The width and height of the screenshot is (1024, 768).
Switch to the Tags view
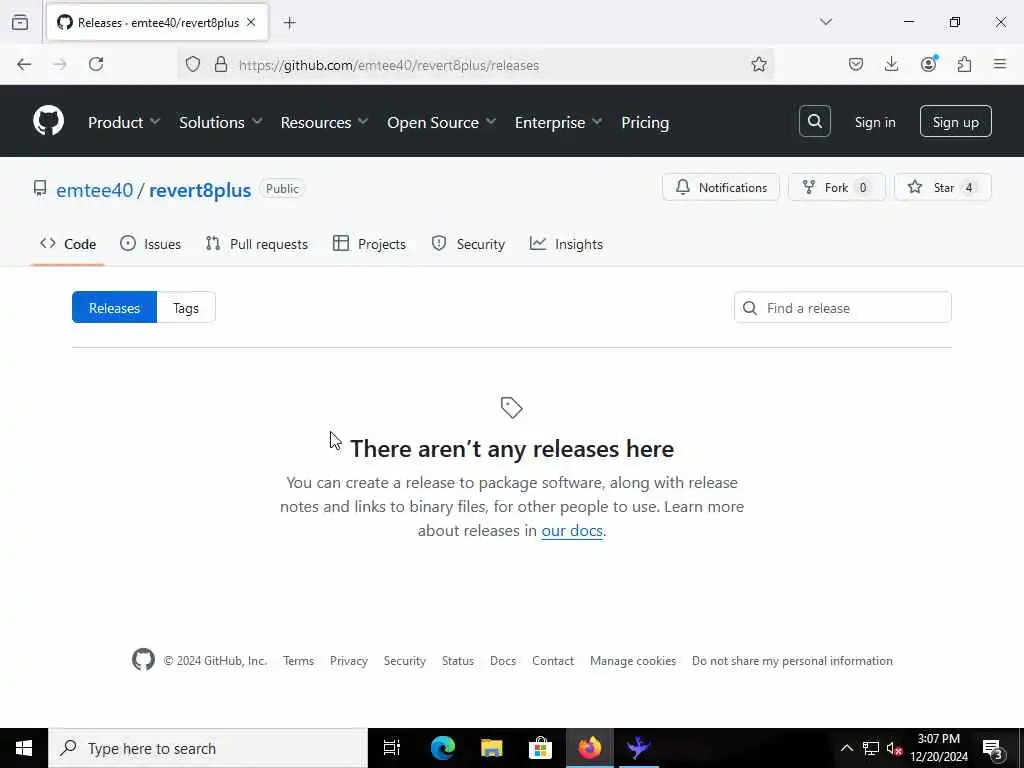(185, 308)
